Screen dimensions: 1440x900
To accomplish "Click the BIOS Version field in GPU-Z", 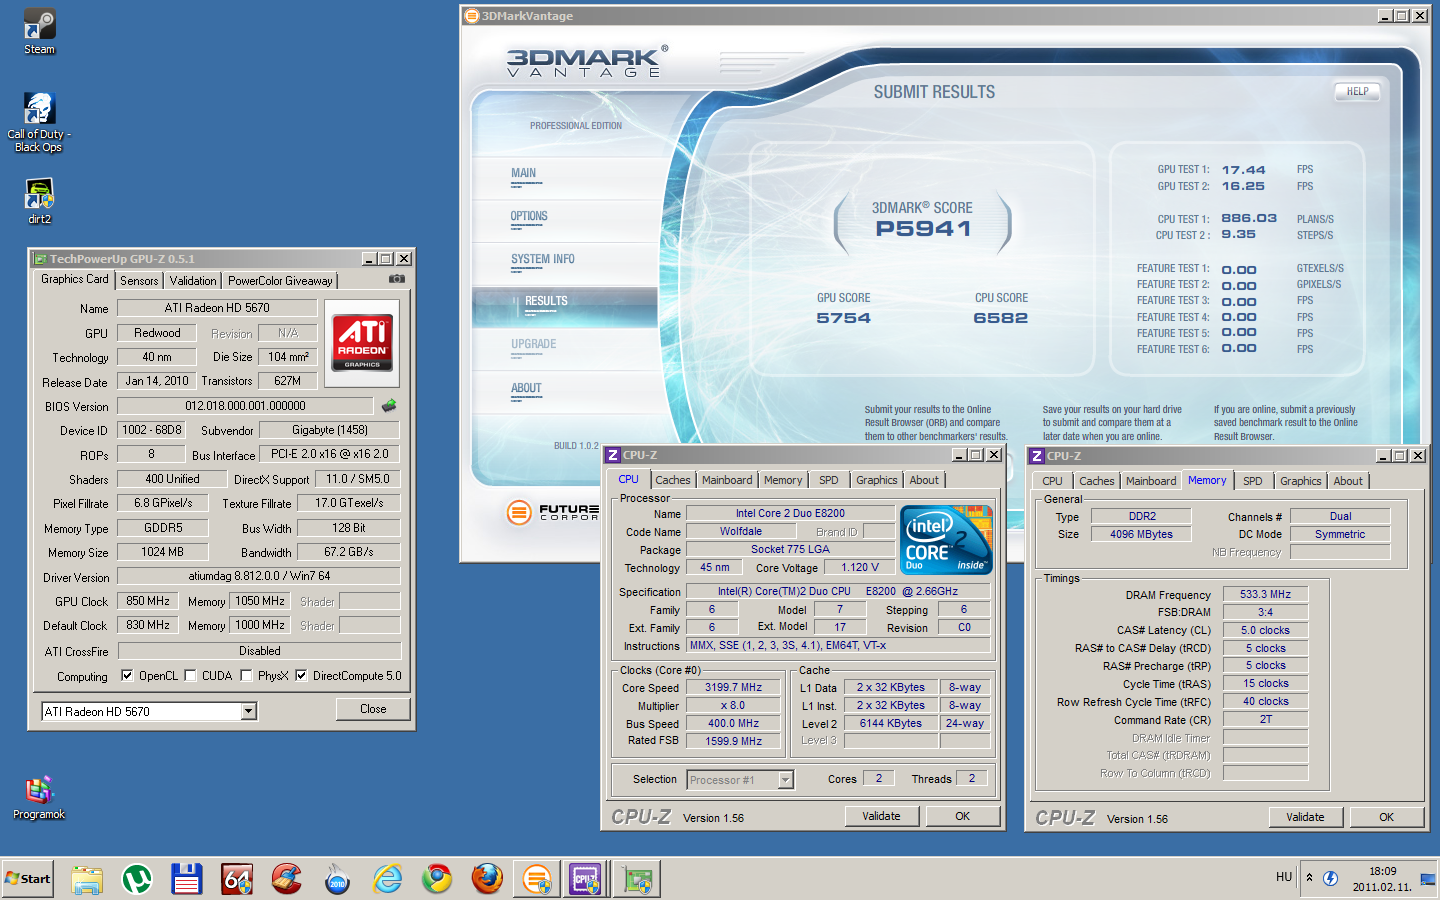I will (x=246, y=406).
